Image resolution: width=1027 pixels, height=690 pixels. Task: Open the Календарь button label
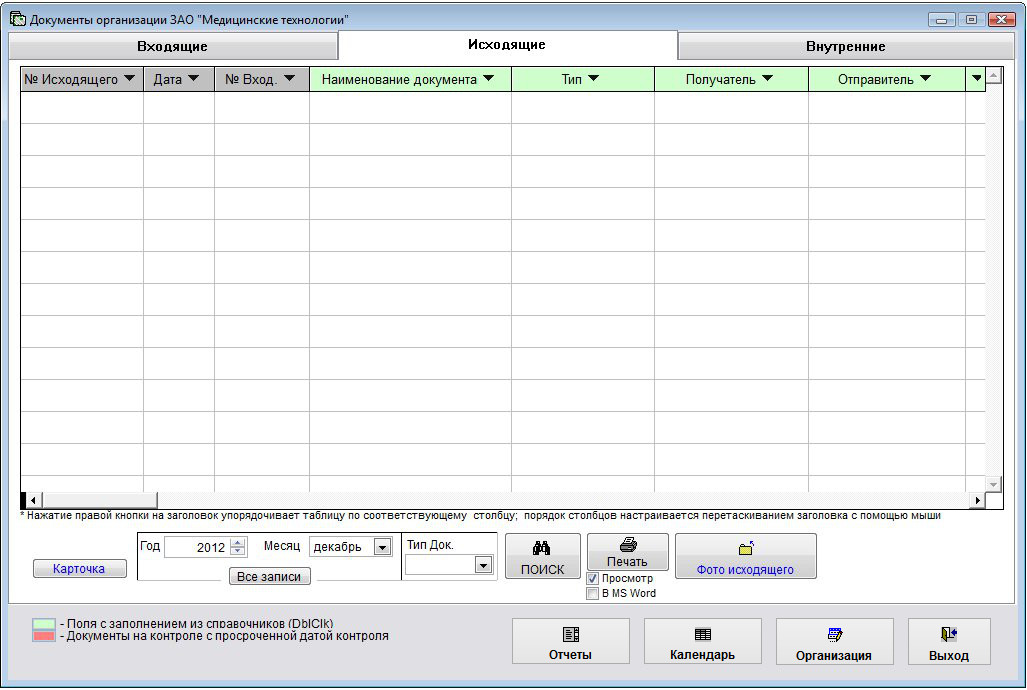[703, 655]
